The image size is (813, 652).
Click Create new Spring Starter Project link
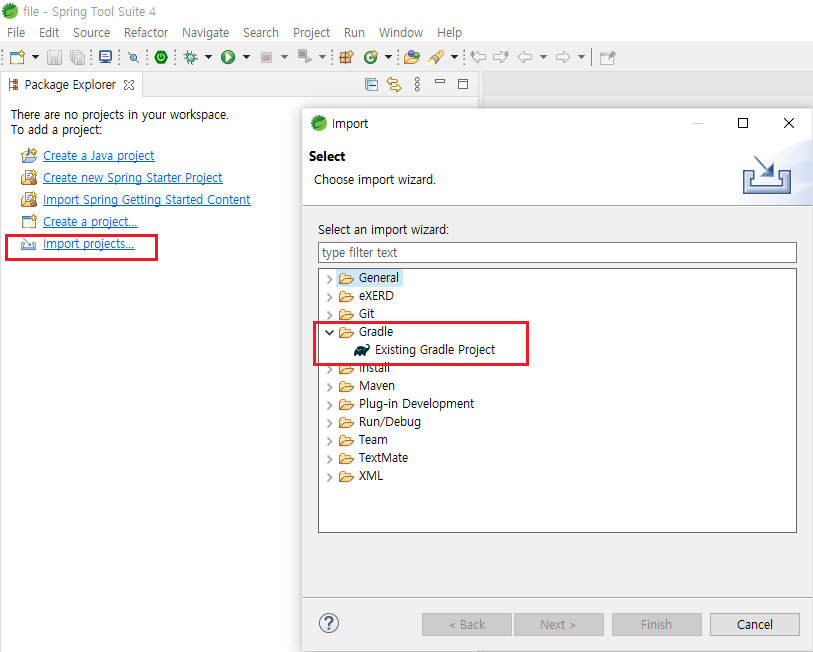(x=133, y=177)
